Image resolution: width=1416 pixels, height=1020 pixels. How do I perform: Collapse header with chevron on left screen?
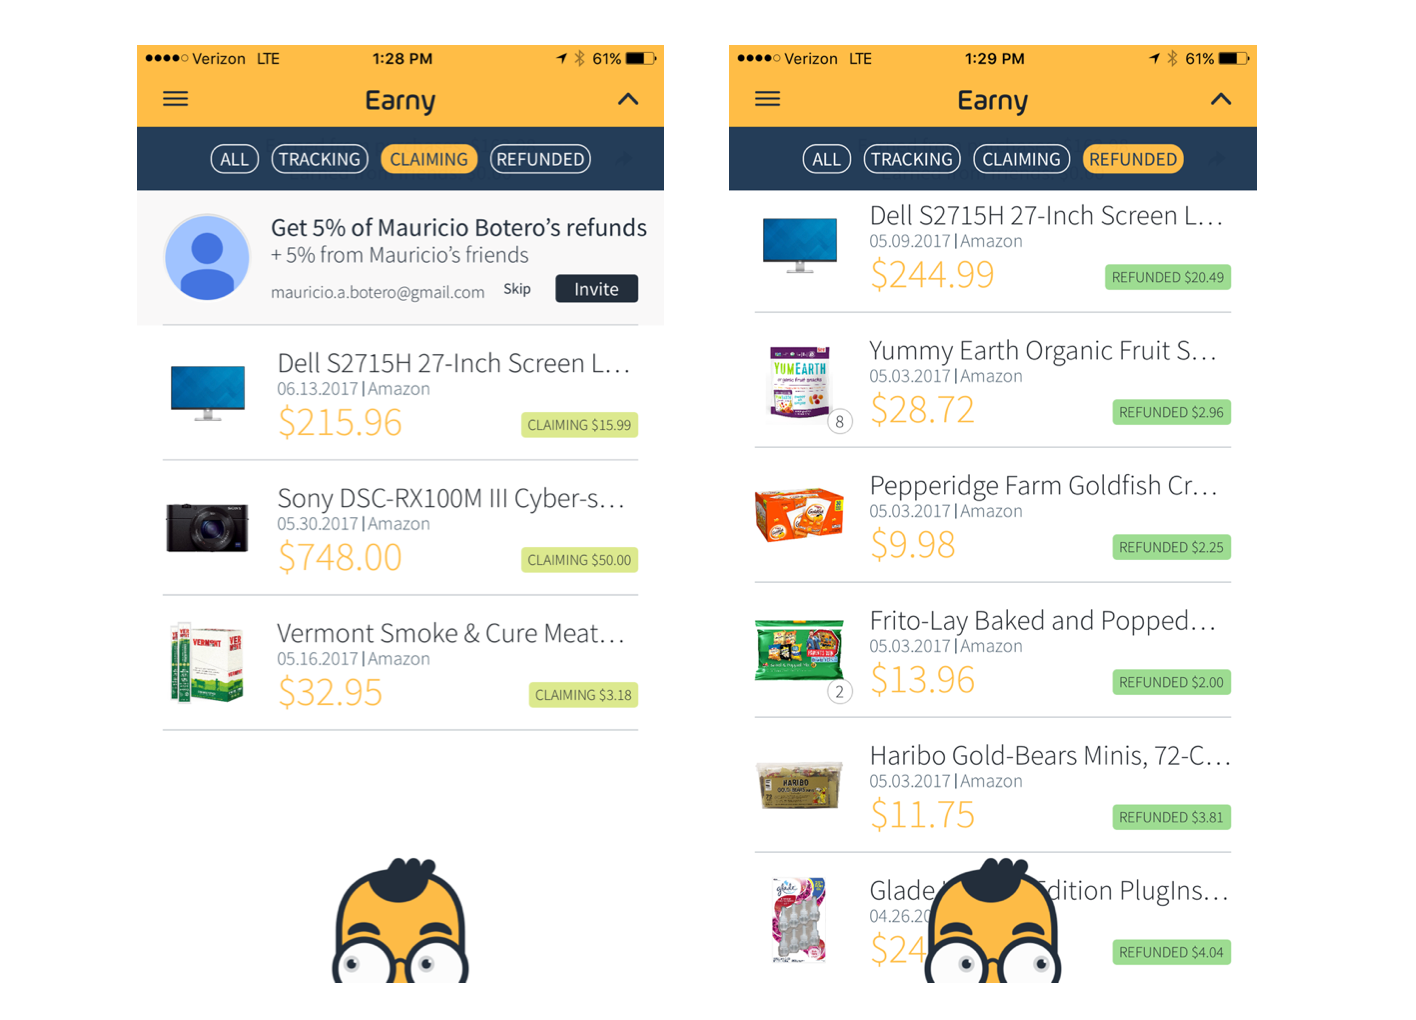click(x=628, y=99)
